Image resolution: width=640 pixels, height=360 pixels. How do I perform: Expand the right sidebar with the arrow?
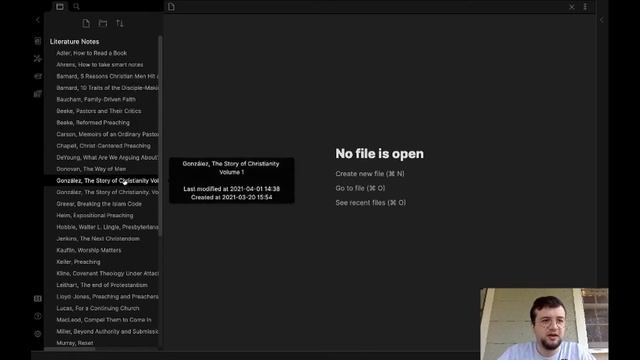[602, 20]
